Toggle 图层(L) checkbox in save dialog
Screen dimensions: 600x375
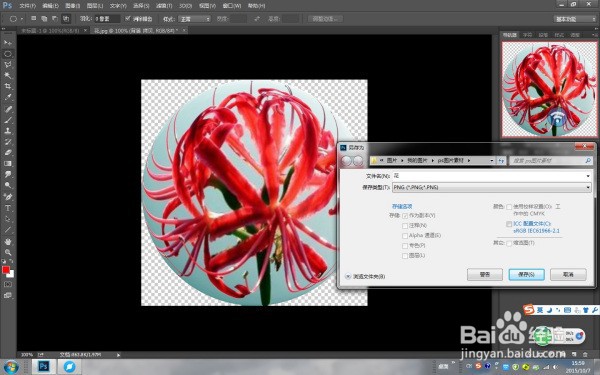(x=405, y=256)
